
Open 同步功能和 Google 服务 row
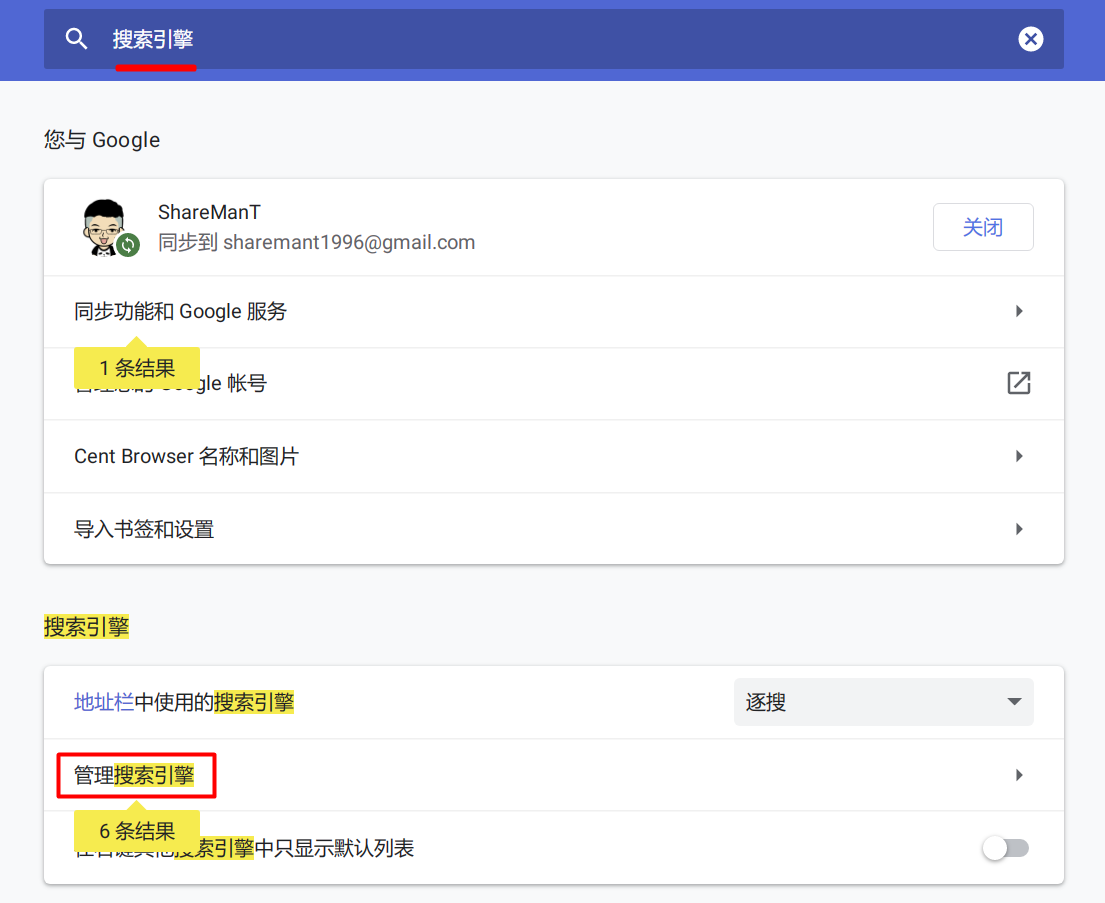pyautogui.click(x=553, y=312)
